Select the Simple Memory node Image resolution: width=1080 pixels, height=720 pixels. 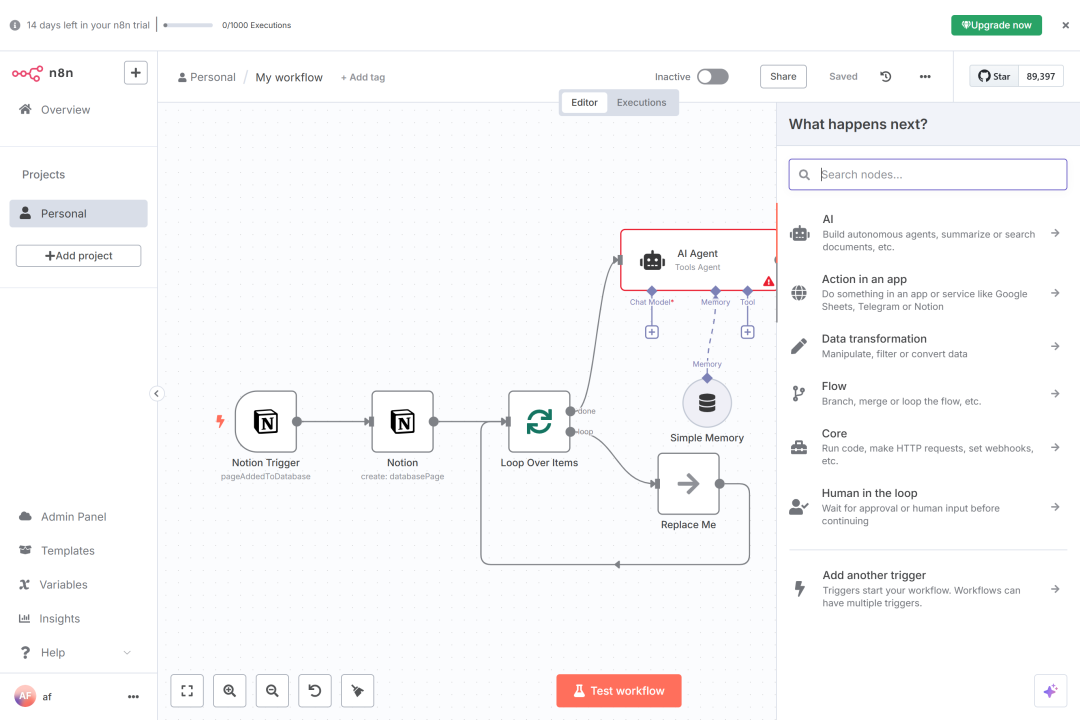707,403
